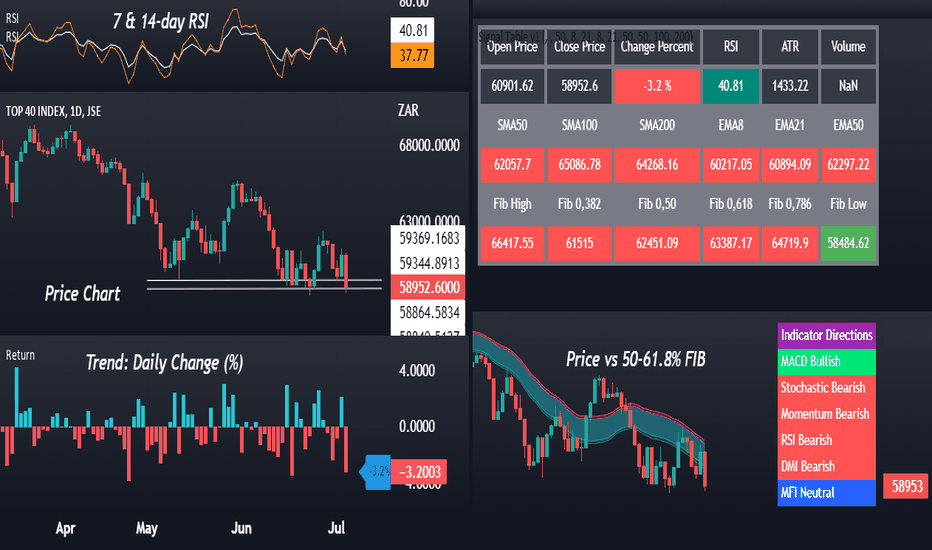Click the Return indicator label
Image resolution: width=932 pixels, height=550 pixels.
click(x=20, y=355)
